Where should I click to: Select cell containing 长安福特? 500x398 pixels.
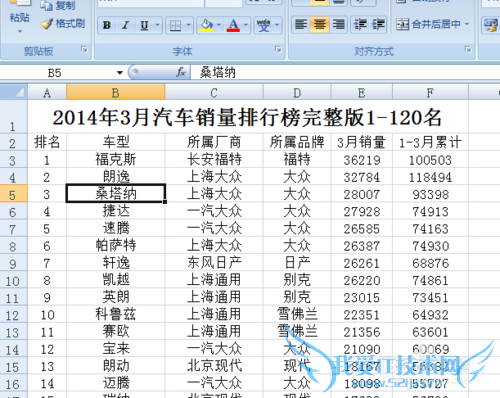[214, 160]
